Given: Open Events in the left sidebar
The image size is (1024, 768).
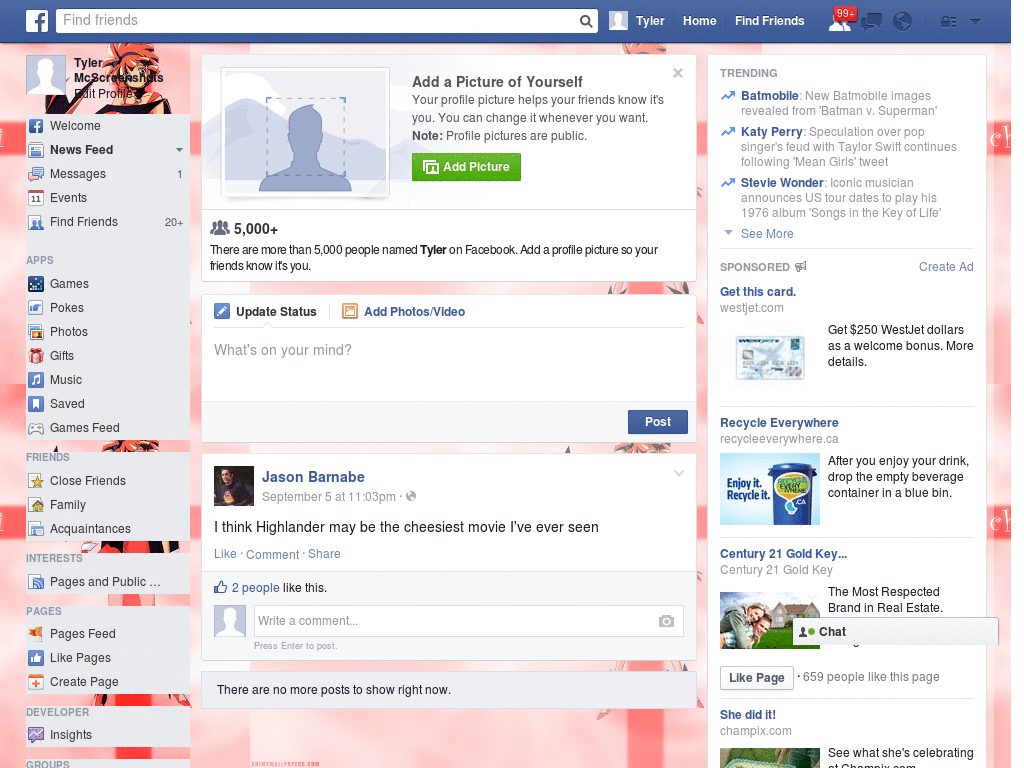Looking at the screenshot, I should pyautogui.click(x=68, y=198).
